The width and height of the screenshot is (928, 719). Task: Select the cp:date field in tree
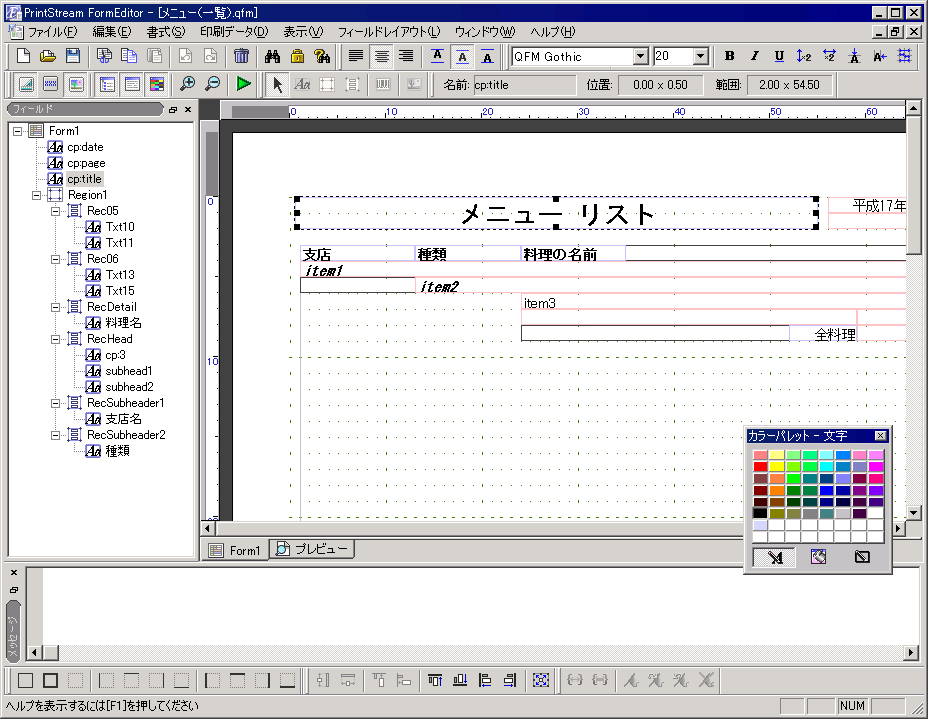pos(84,147)
